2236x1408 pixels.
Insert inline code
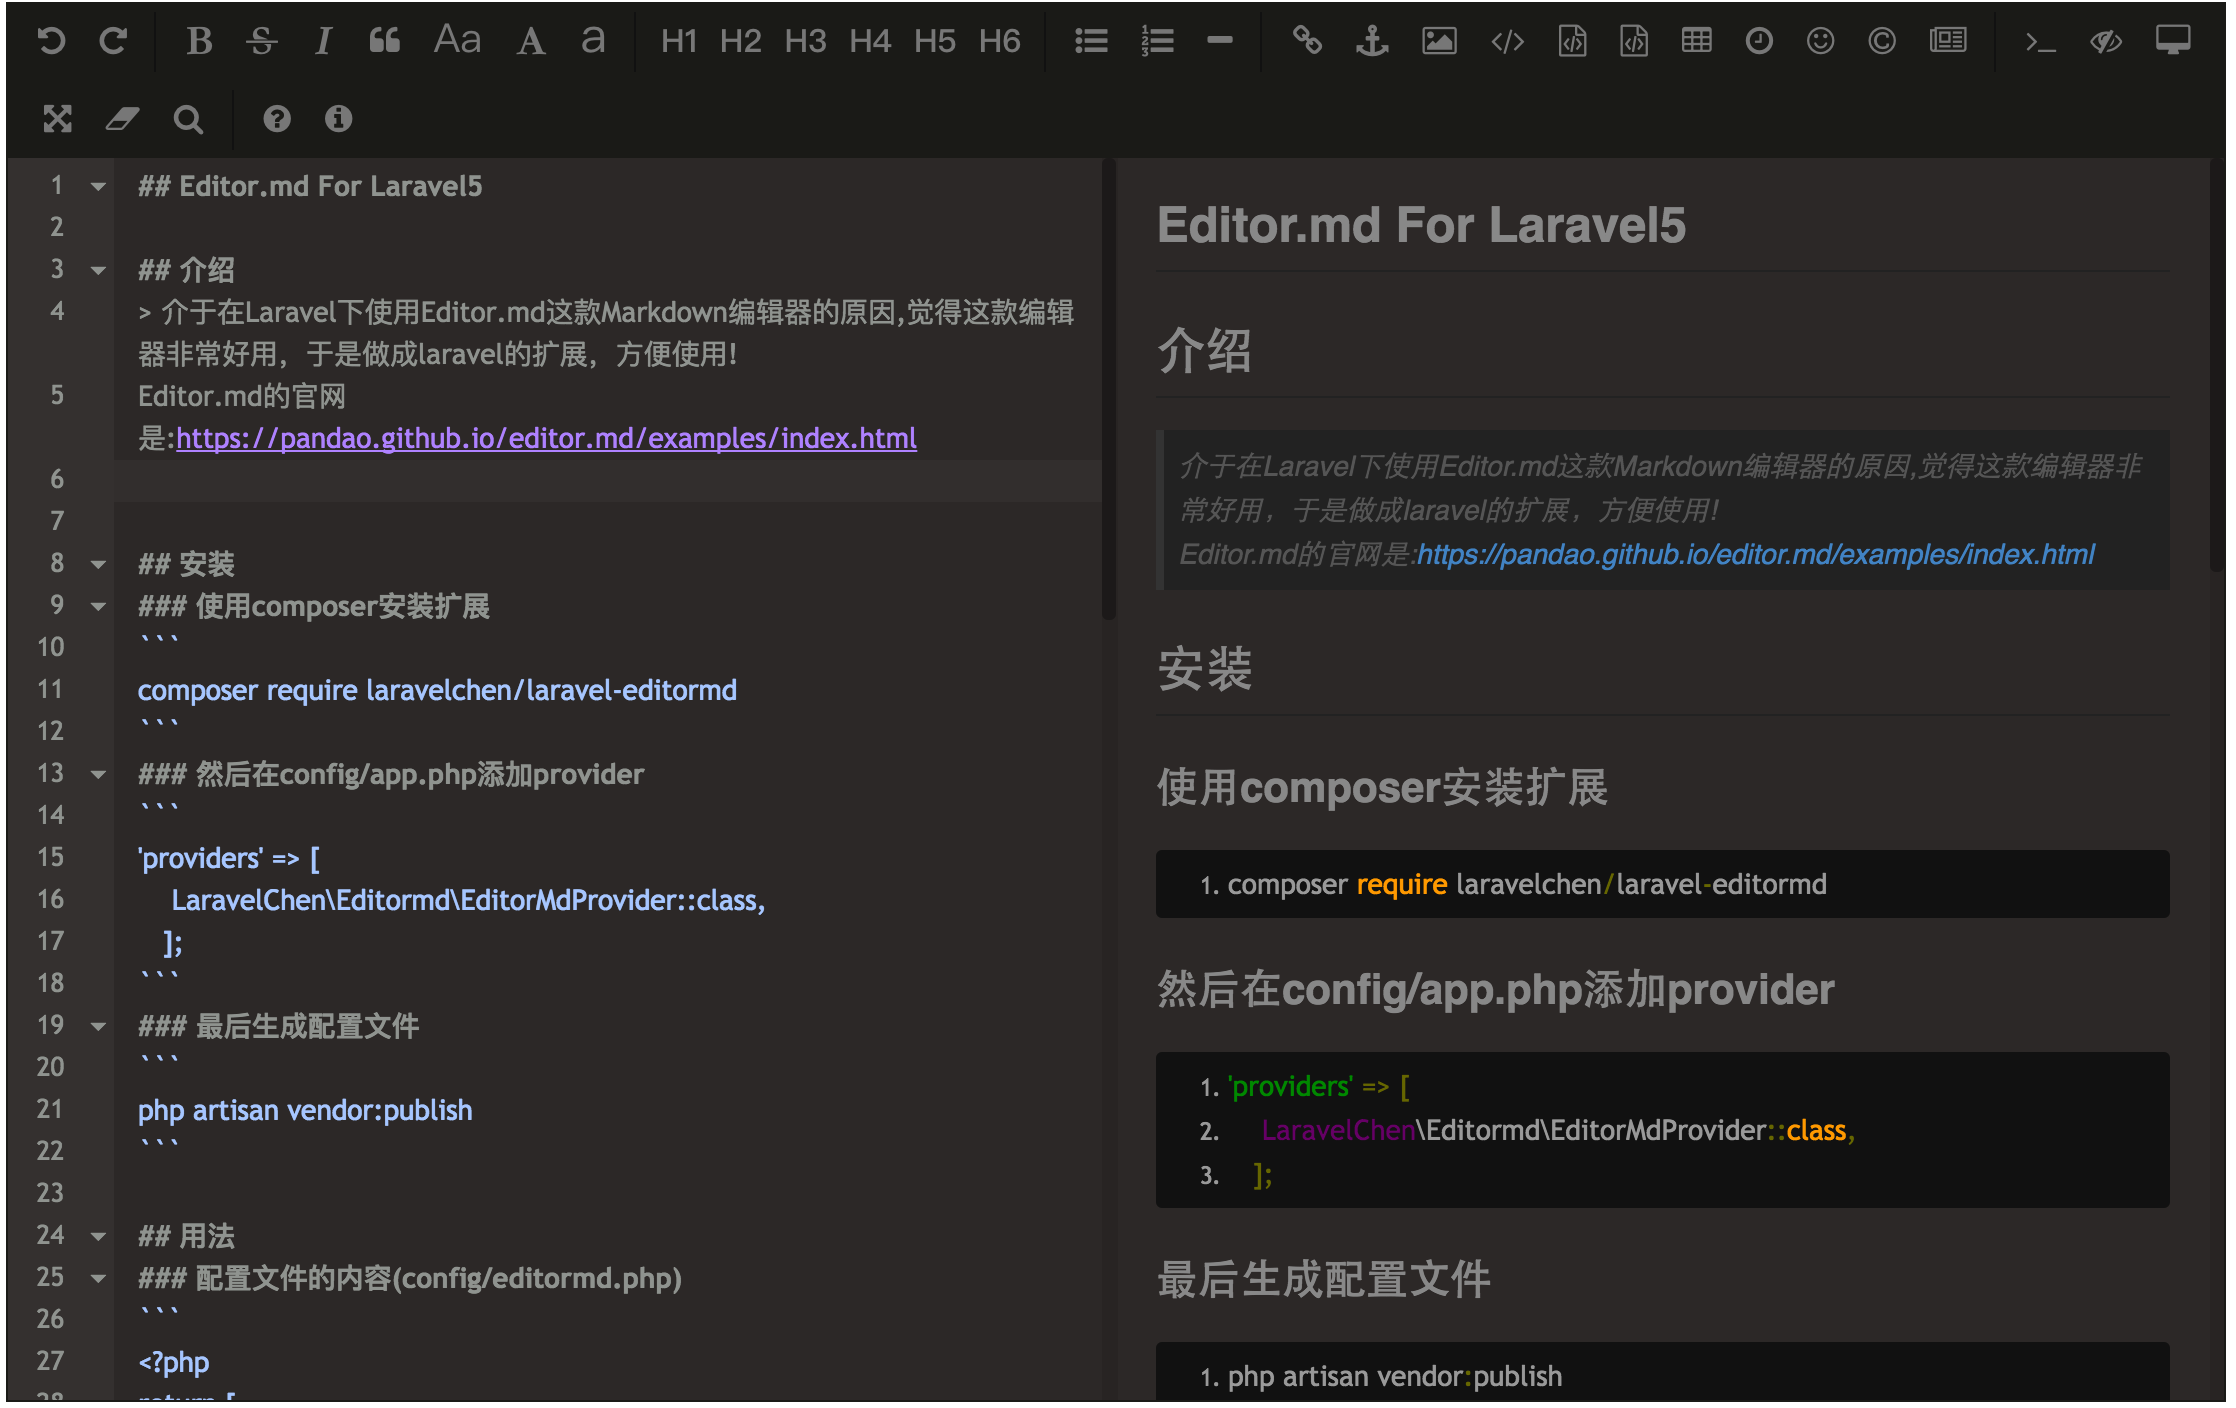click(1507, 41)
